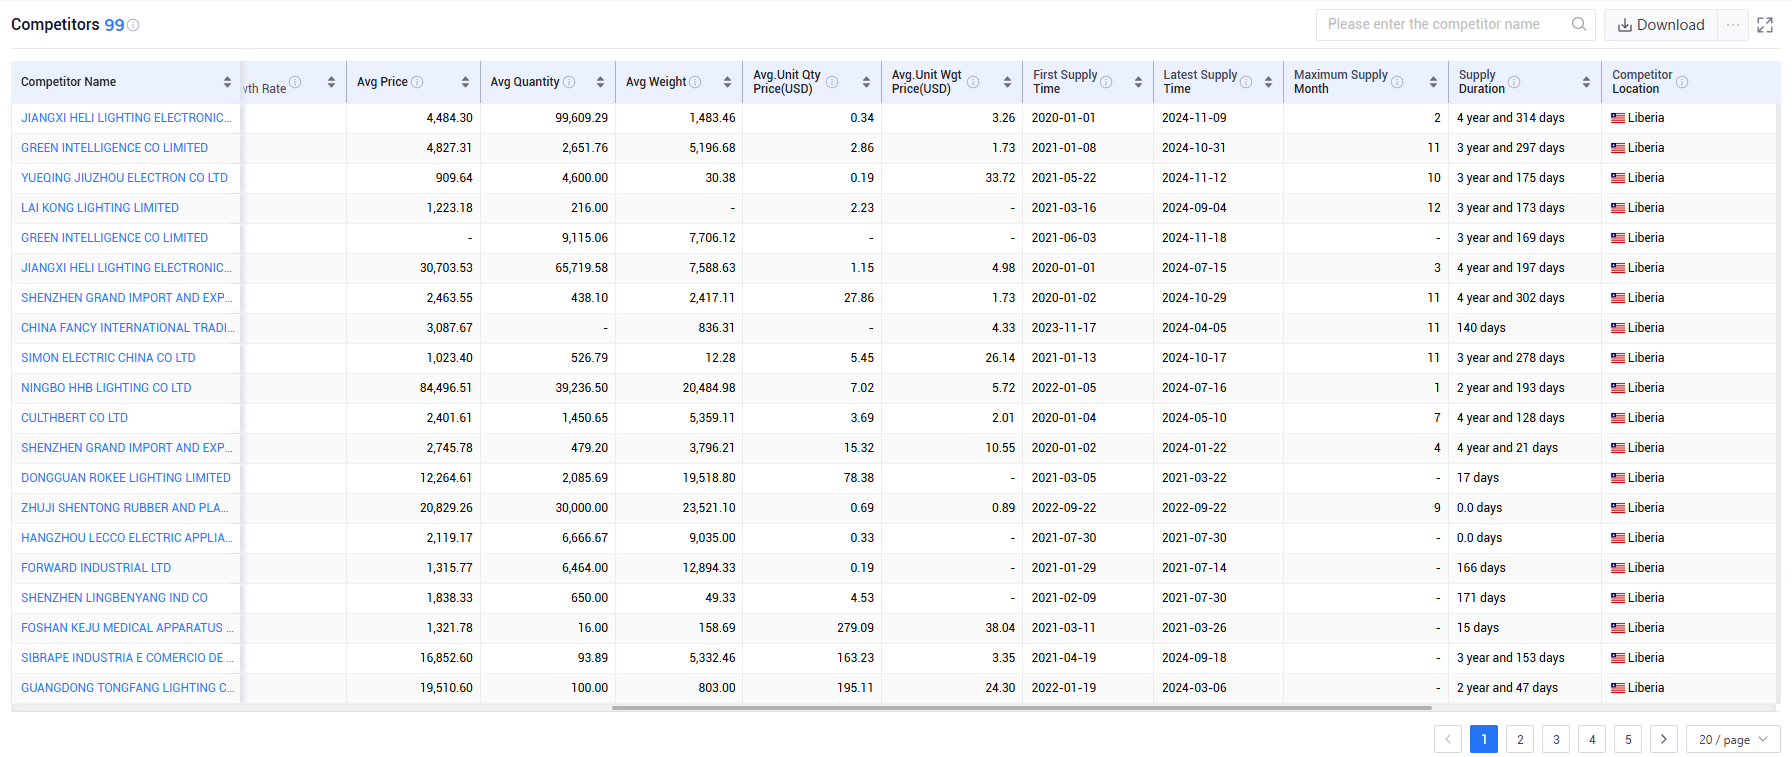Click info icon beside Latest Supply Time
1792x757 pixels.
point(1246,82)
